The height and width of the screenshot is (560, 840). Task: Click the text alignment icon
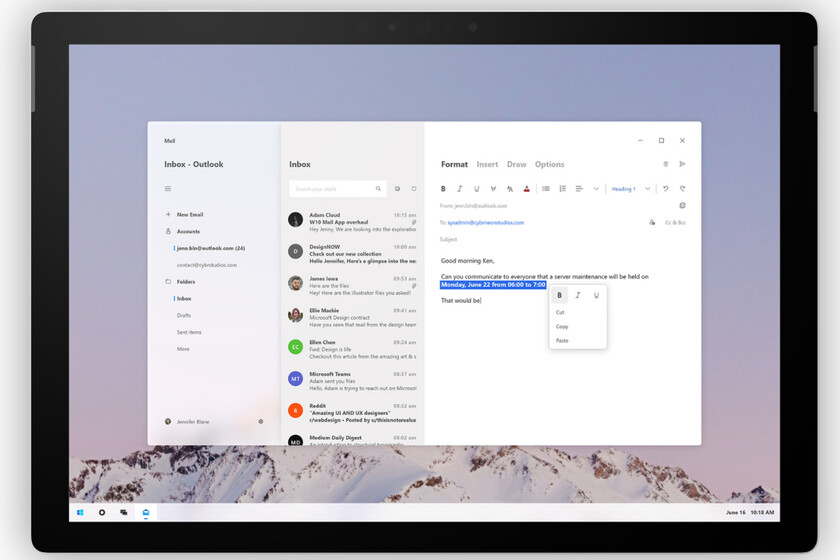[x=579, y=189]
